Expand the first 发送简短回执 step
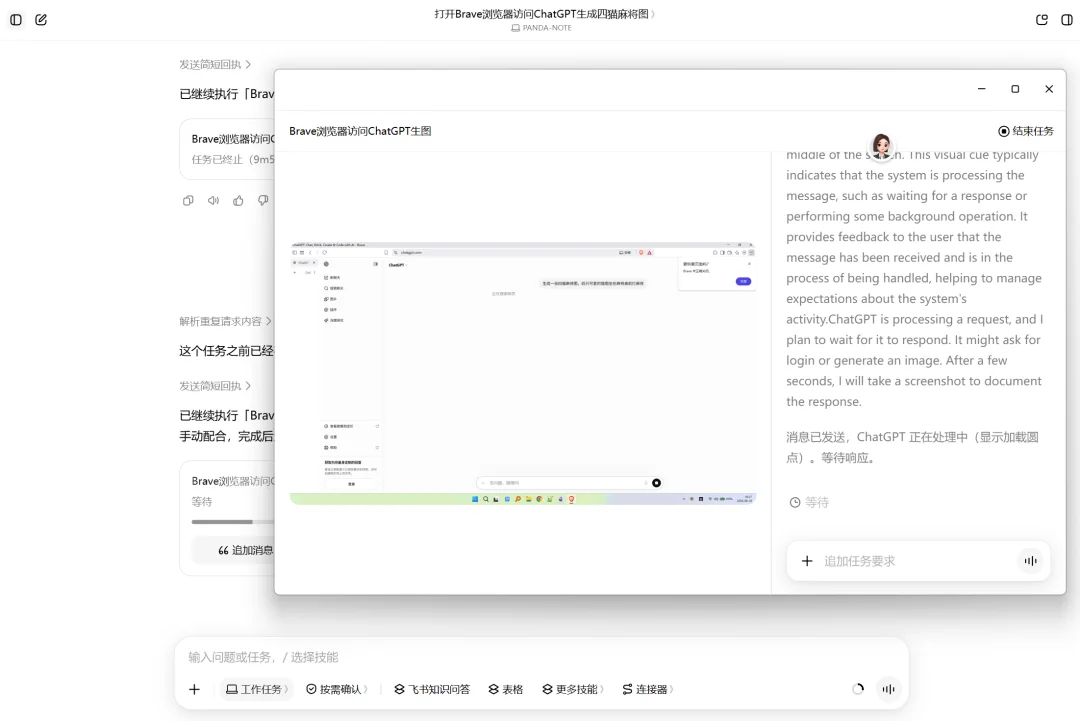Viewport: 1080px width, 721px height. (215, 65)
